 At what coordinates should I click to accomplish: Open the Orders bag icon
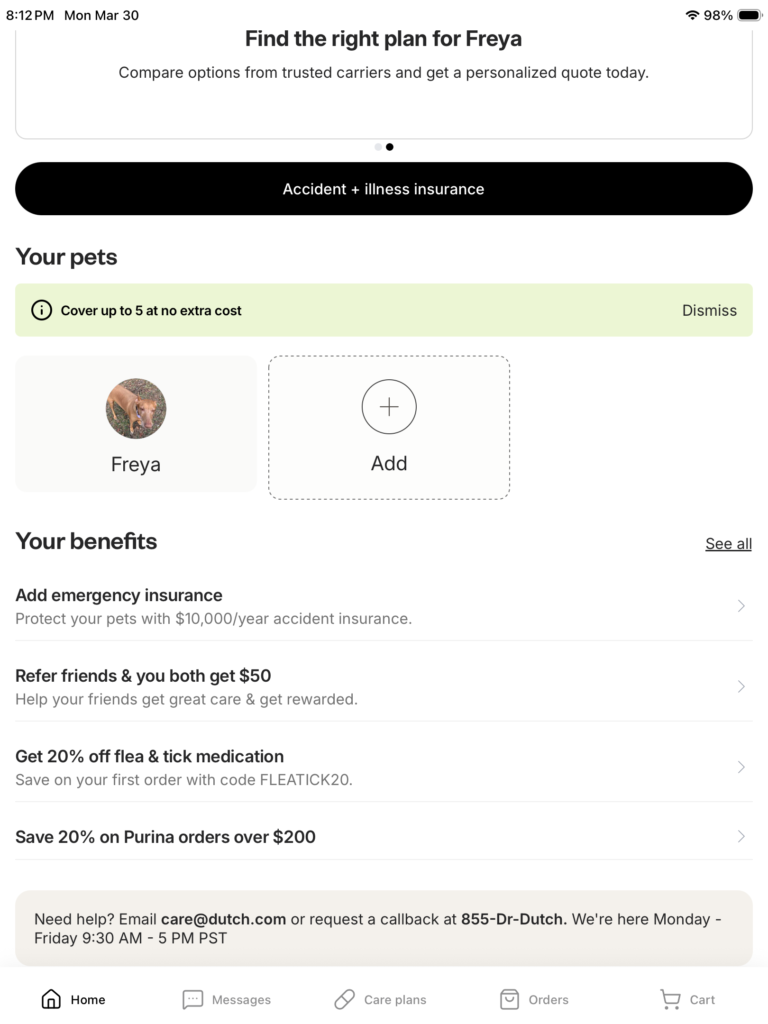tap(509, 999)
